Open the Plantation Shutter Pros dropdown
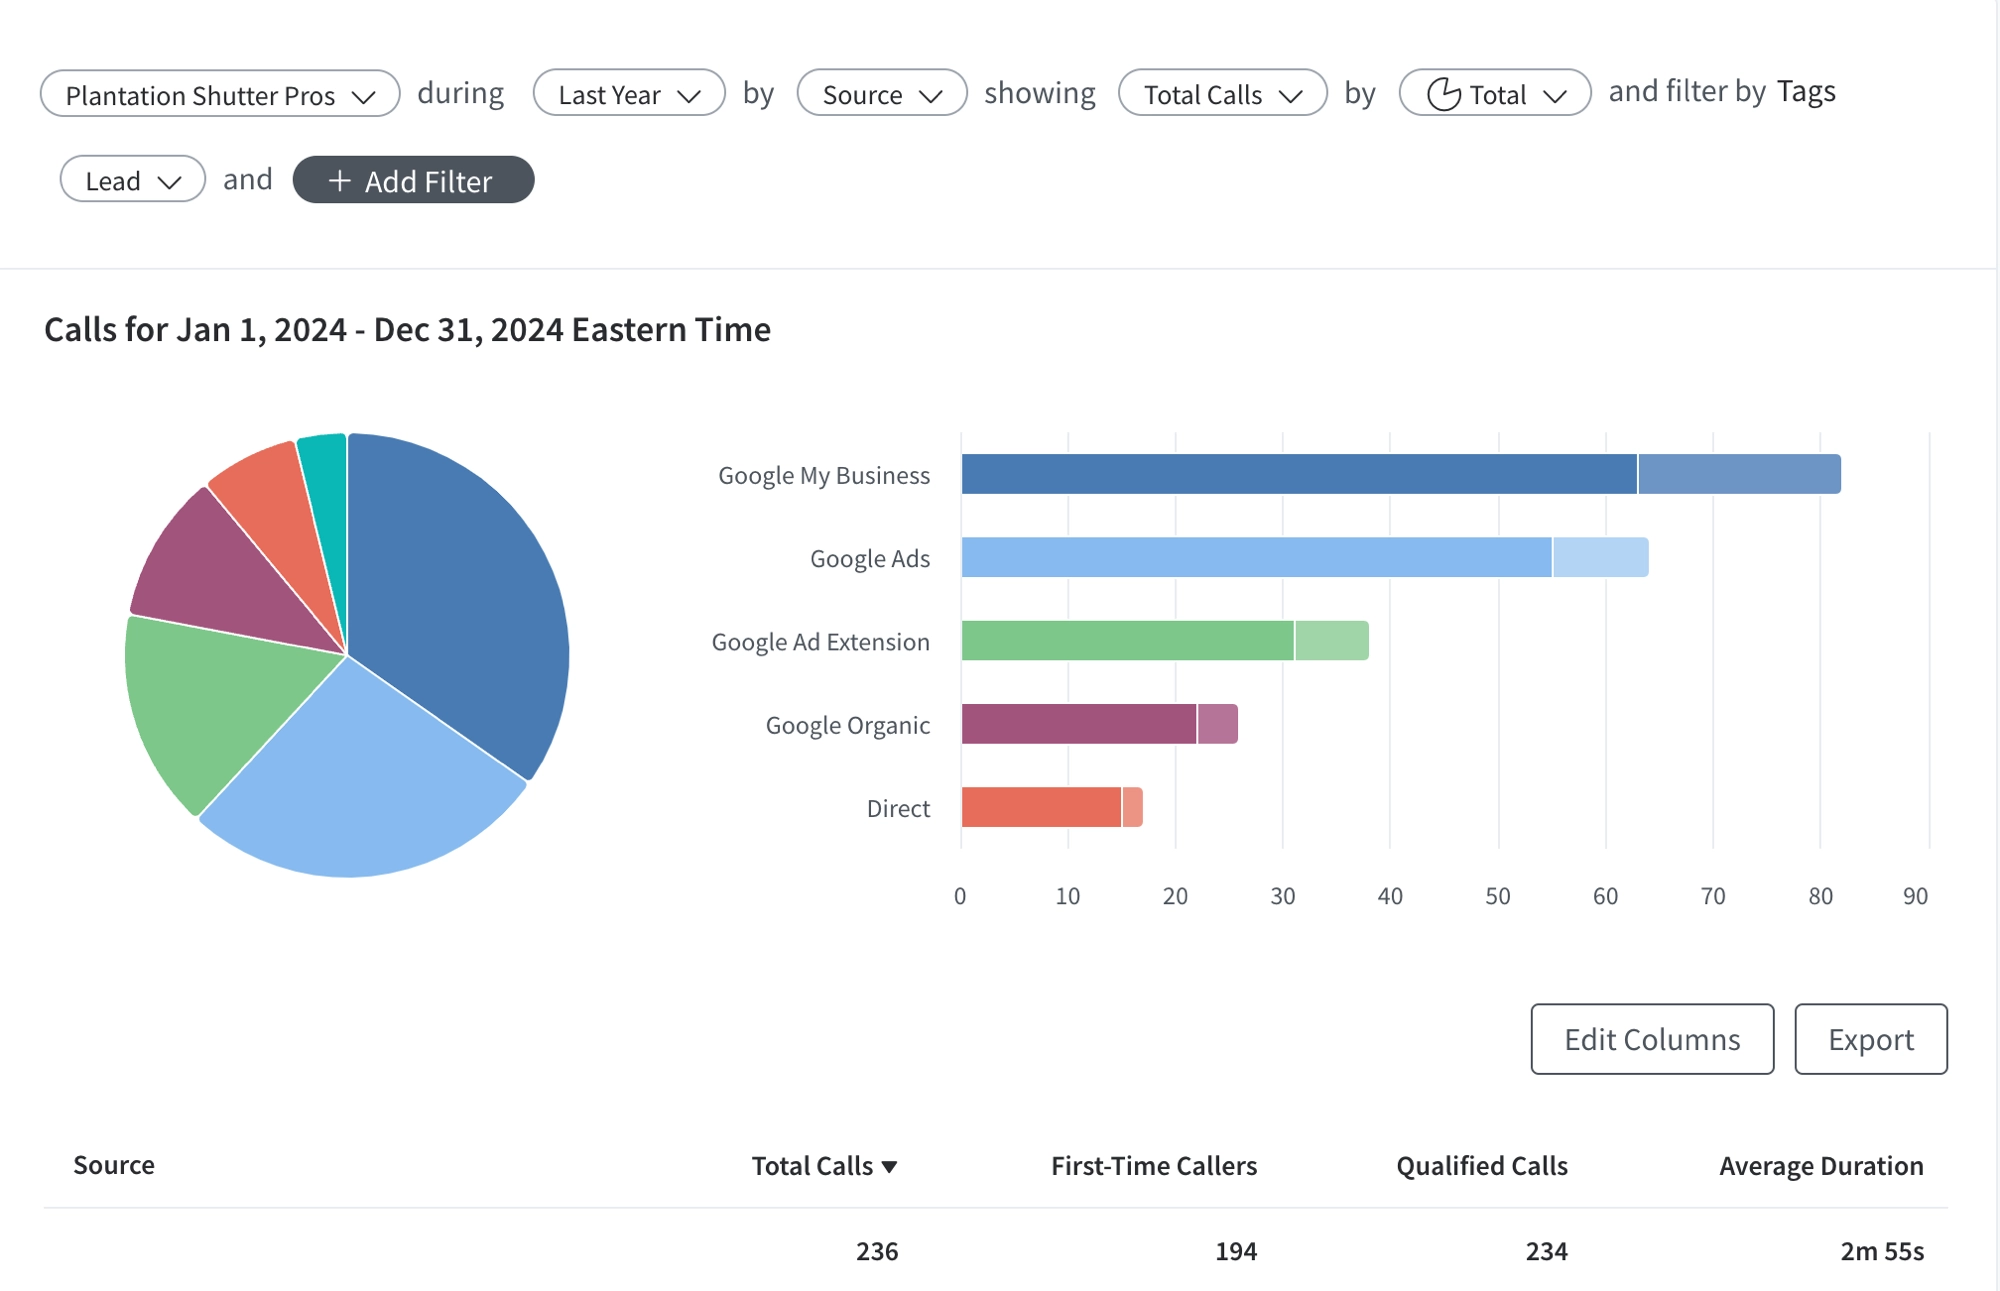2000x1291 pixels. [220, 95]
